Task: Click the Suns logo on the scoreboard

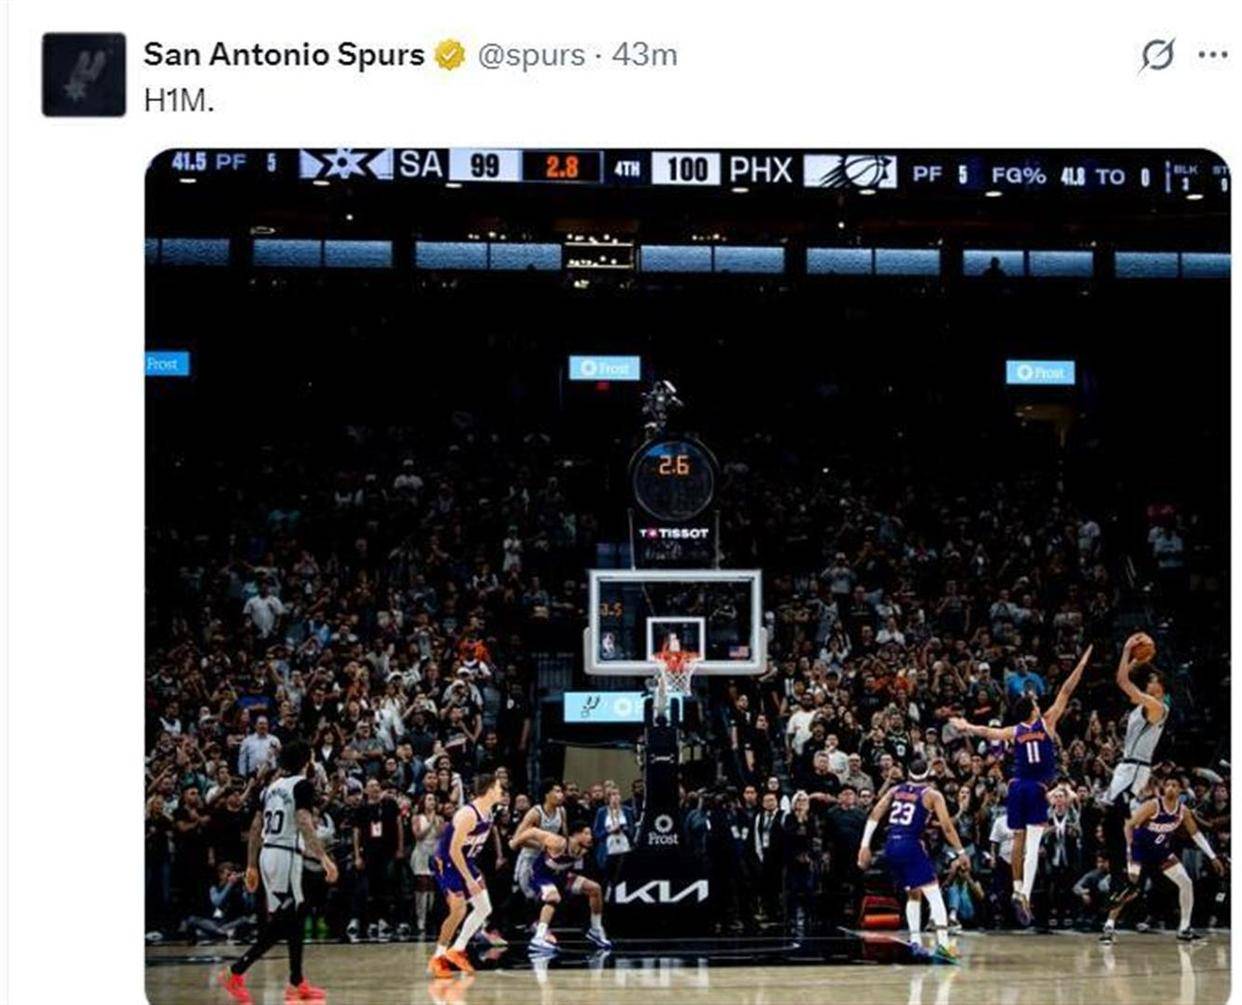Action: pyautogui.click(x=850, y=170)
